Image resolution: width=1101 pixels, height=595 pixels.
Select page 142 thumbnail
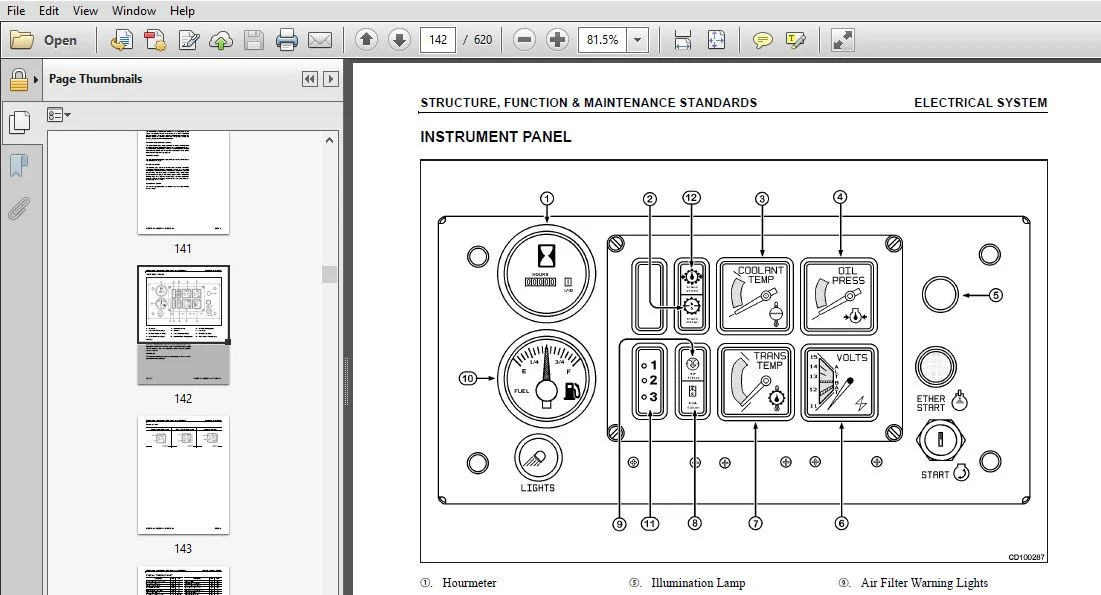[183, 325]
